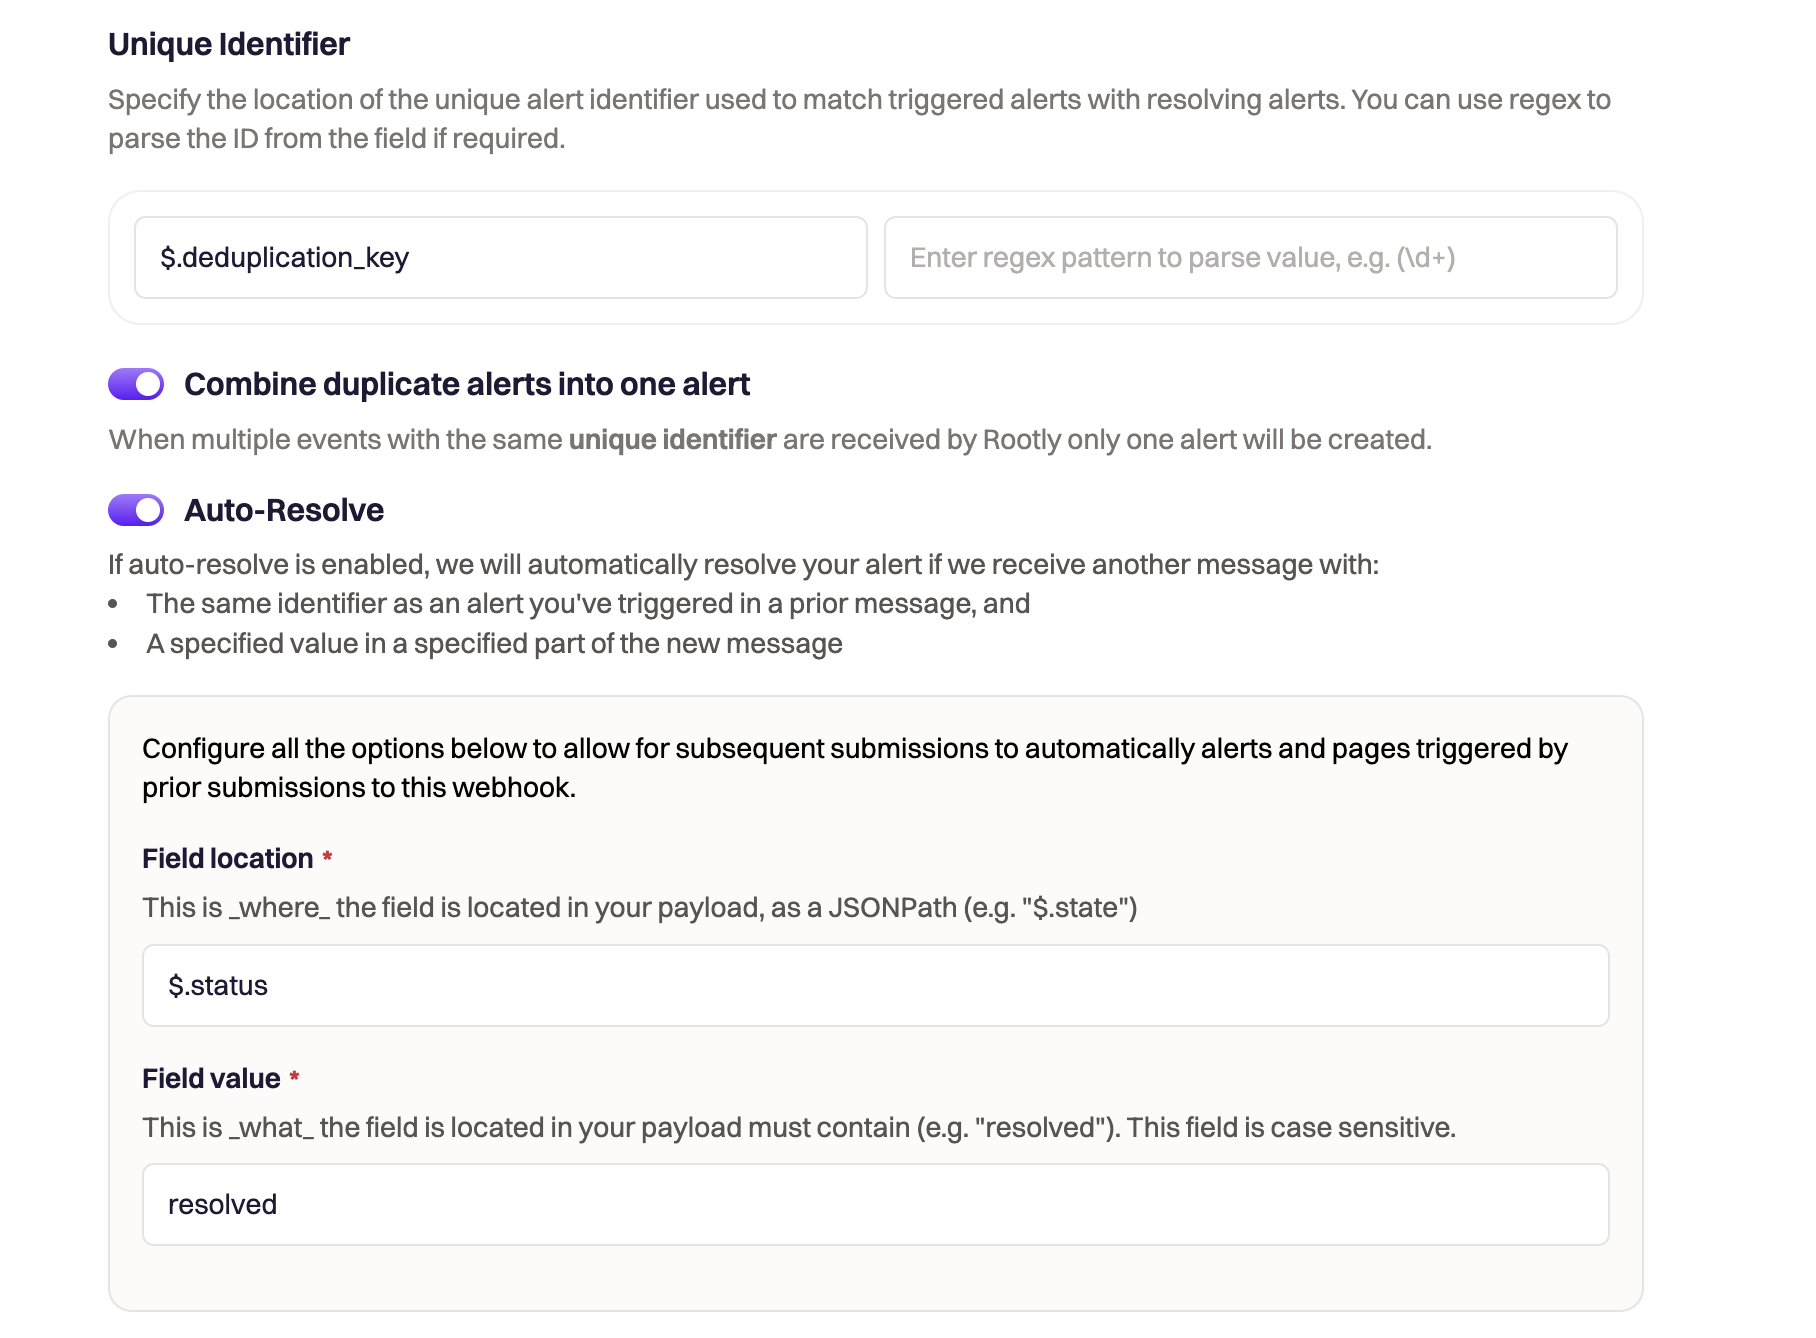
Task: Click the $.deduplication_key identifier field
Action: tap(500, 258)
